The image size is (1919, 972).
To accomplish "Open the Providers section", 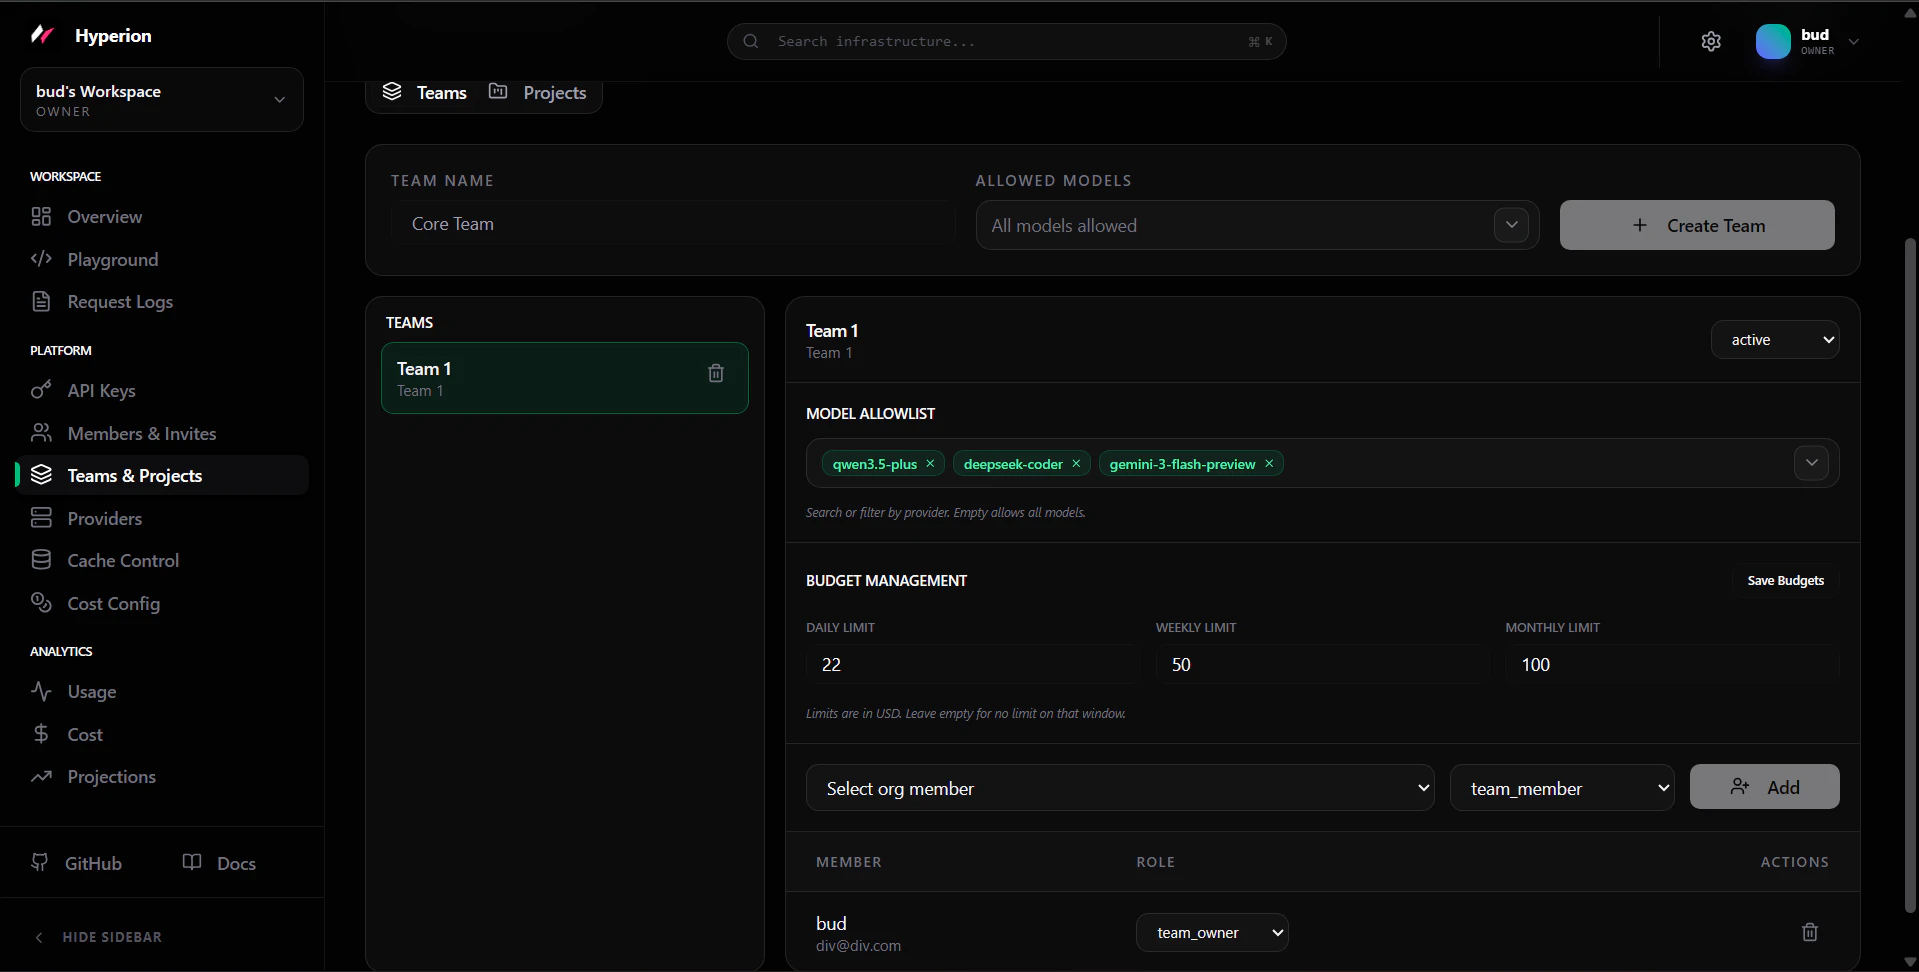I will click(105, 518).
